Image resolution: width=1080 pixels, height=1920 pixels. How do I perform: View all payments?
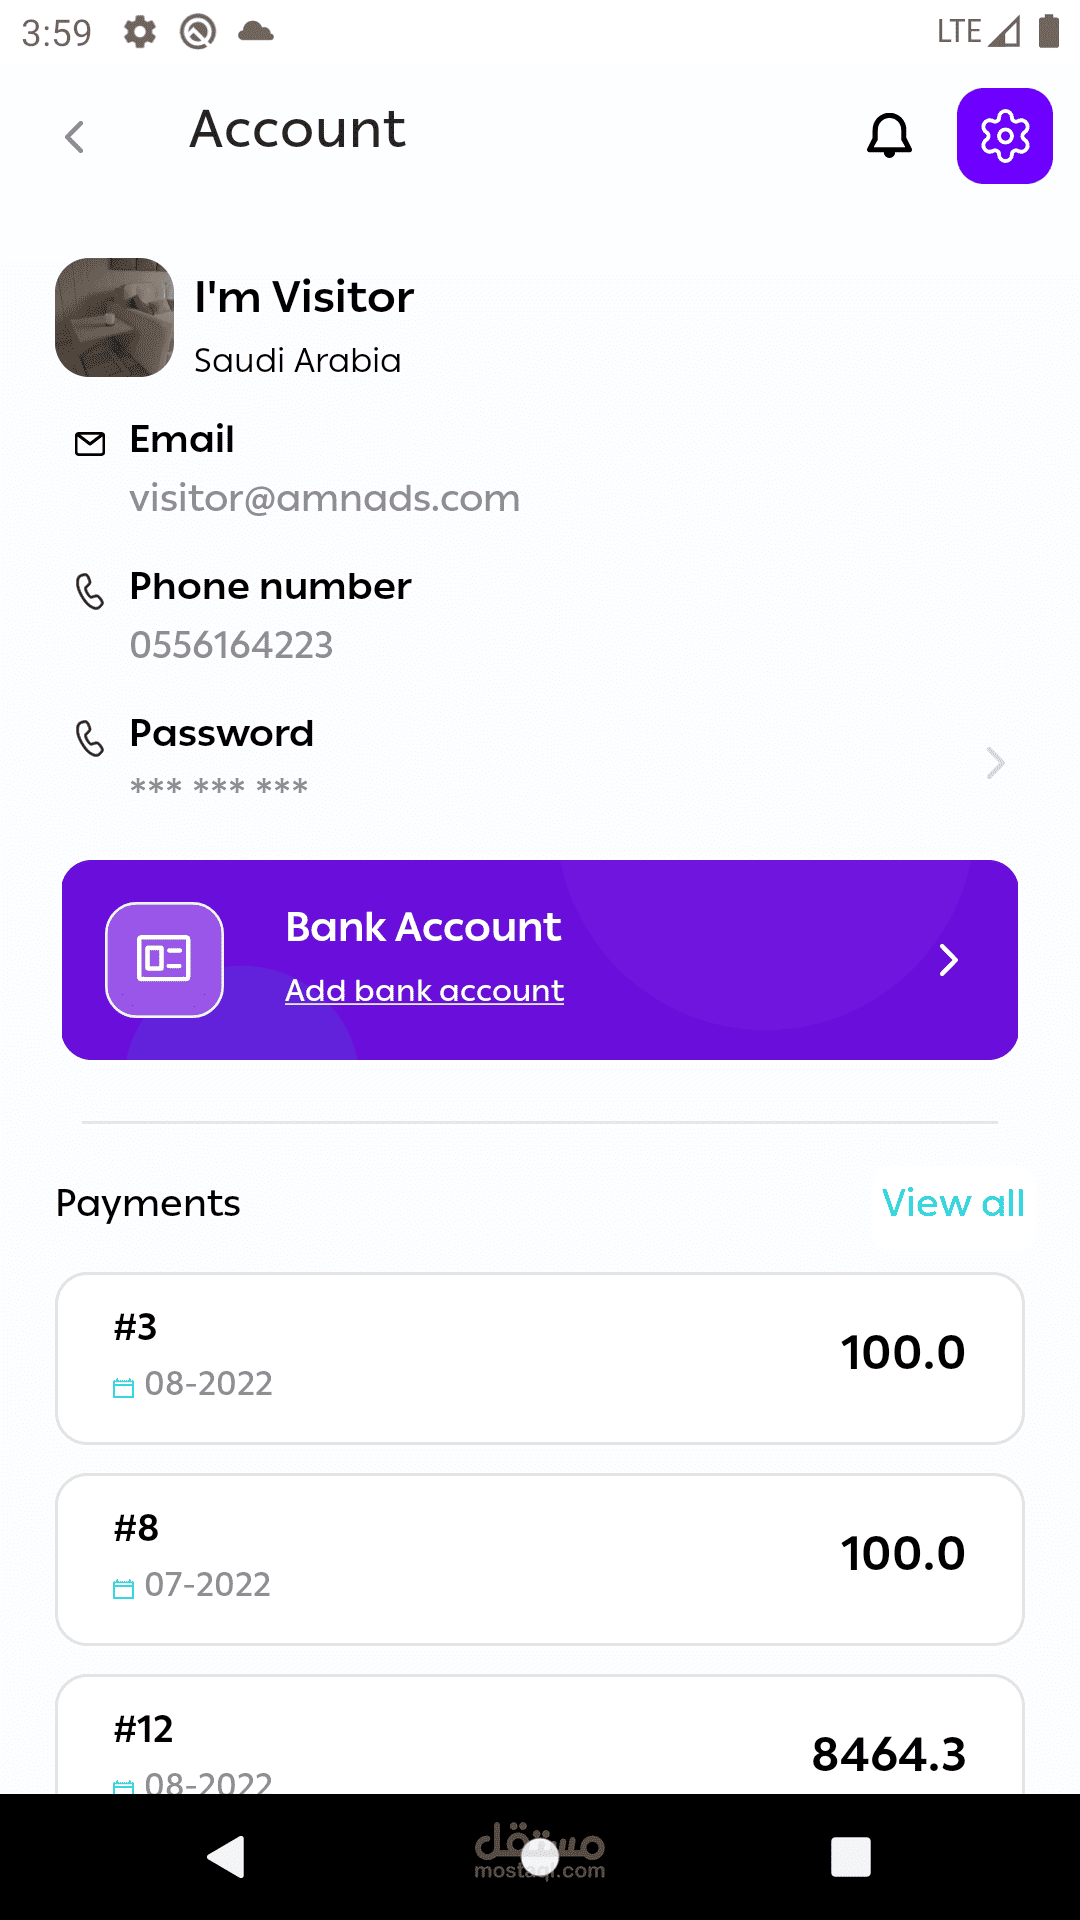pos(953,1203)
